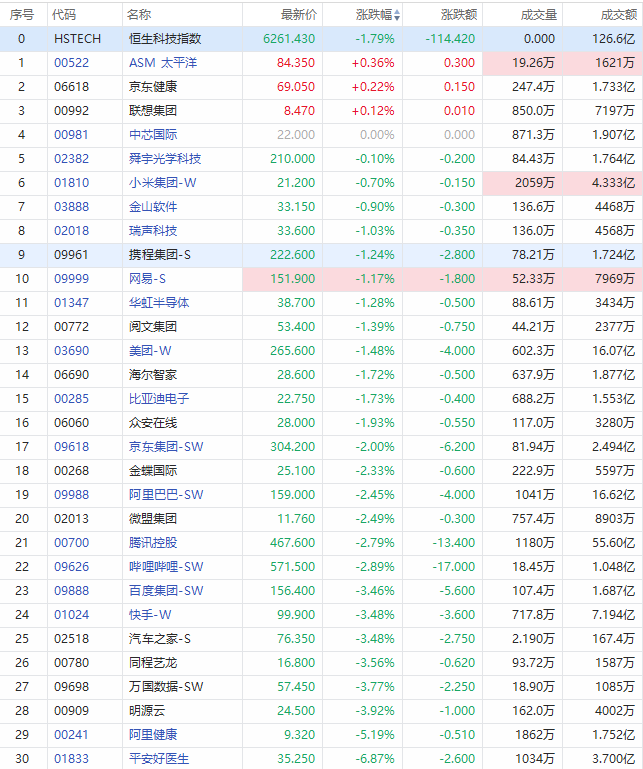The height and width of the screenshot is (769, 643).
Task: Select 海尔智家 stock name
Action: pyautogui.click(x=153, y=375)
